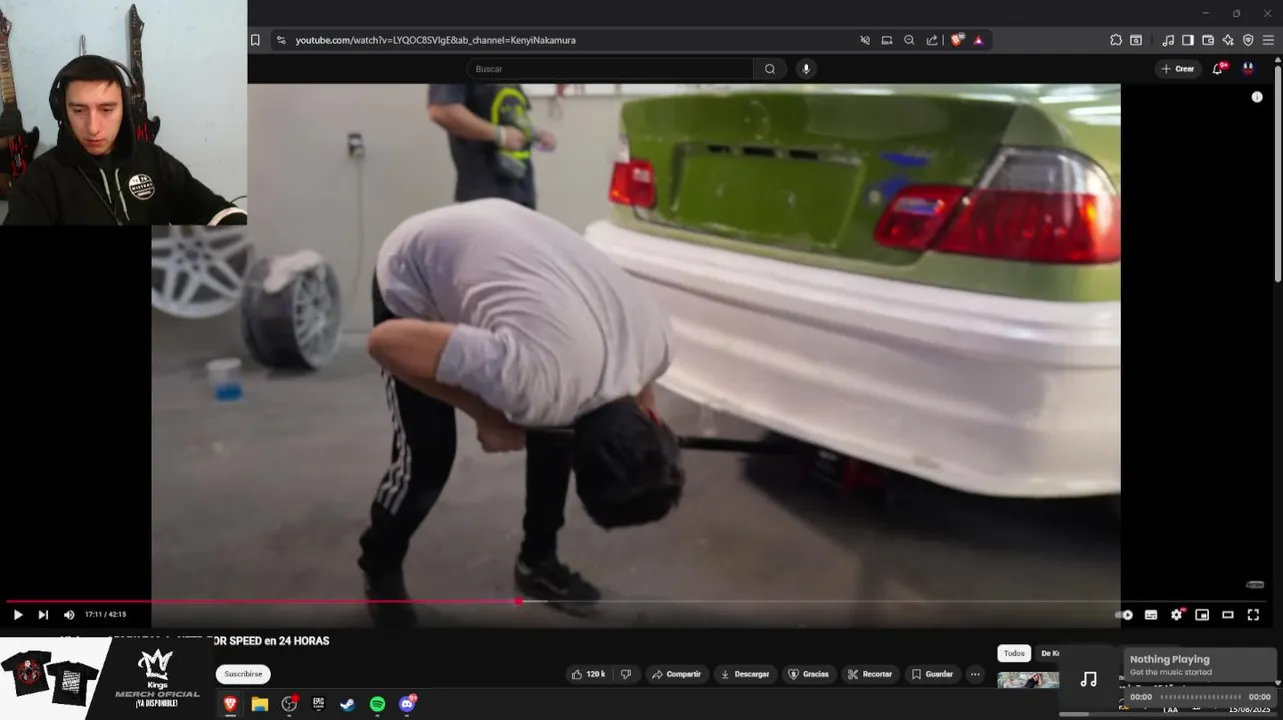Start voice search with microphone
Screen dimensions: 1283x720
pos(806,69)
